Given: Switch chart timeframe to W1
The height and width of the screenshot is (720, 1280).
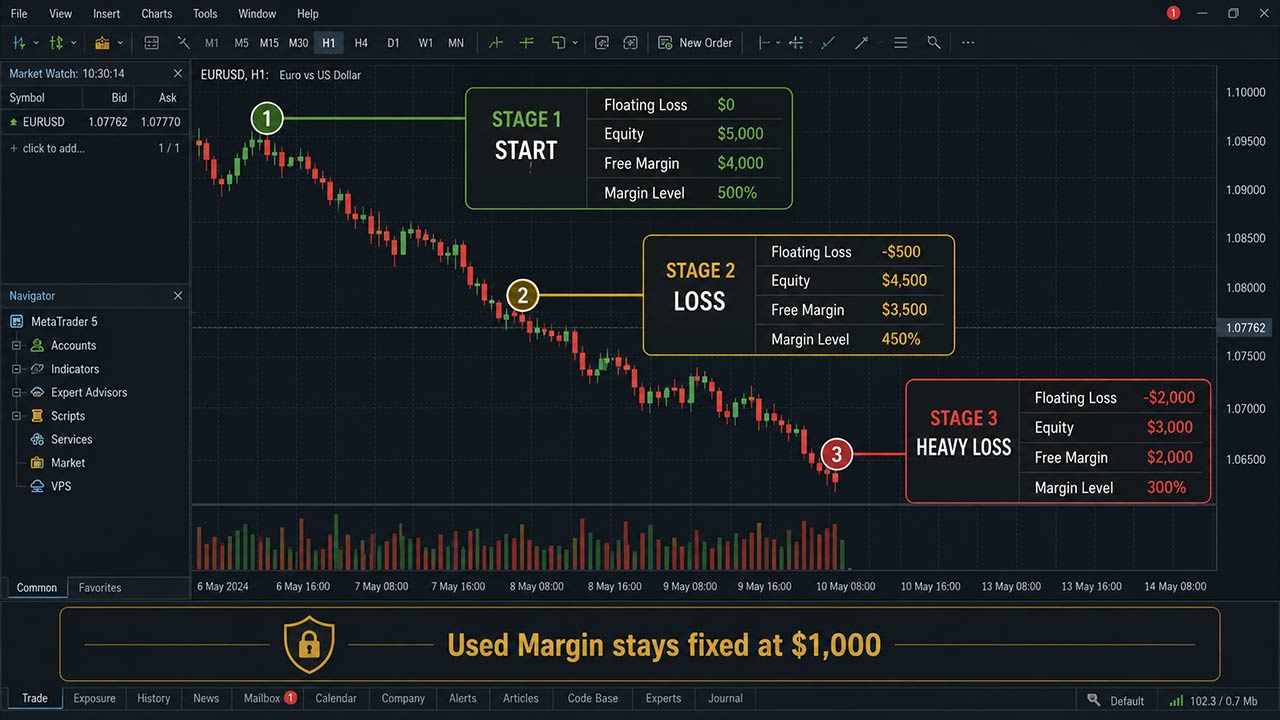Looking at the screenshot, I should coord(426,43).
